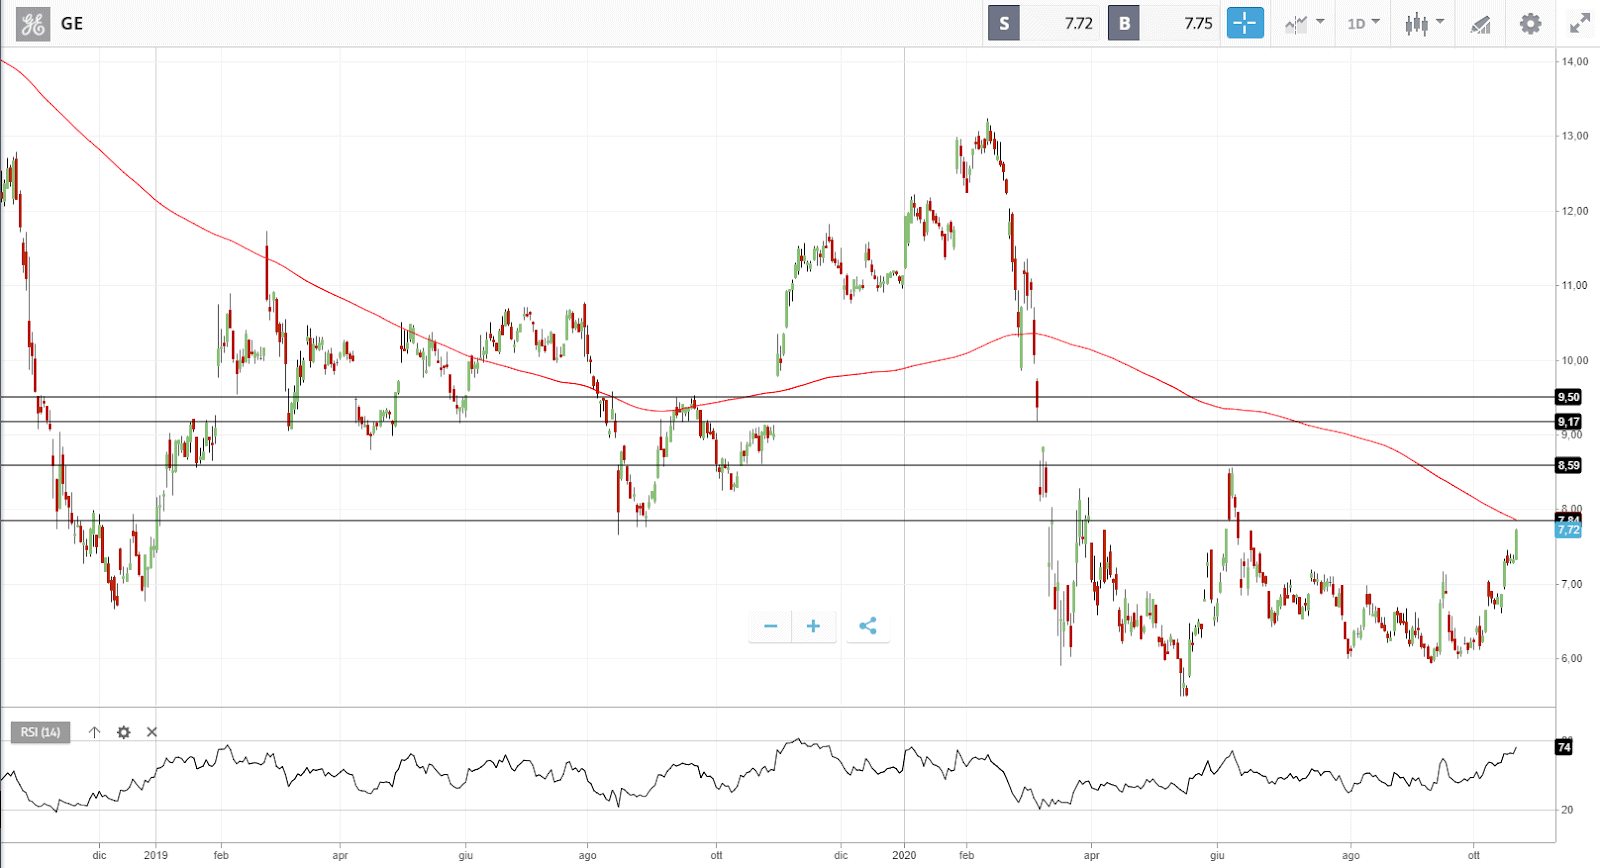Click the current price tag 7,72
1600x868 pixels.
tap(1569, 530)
